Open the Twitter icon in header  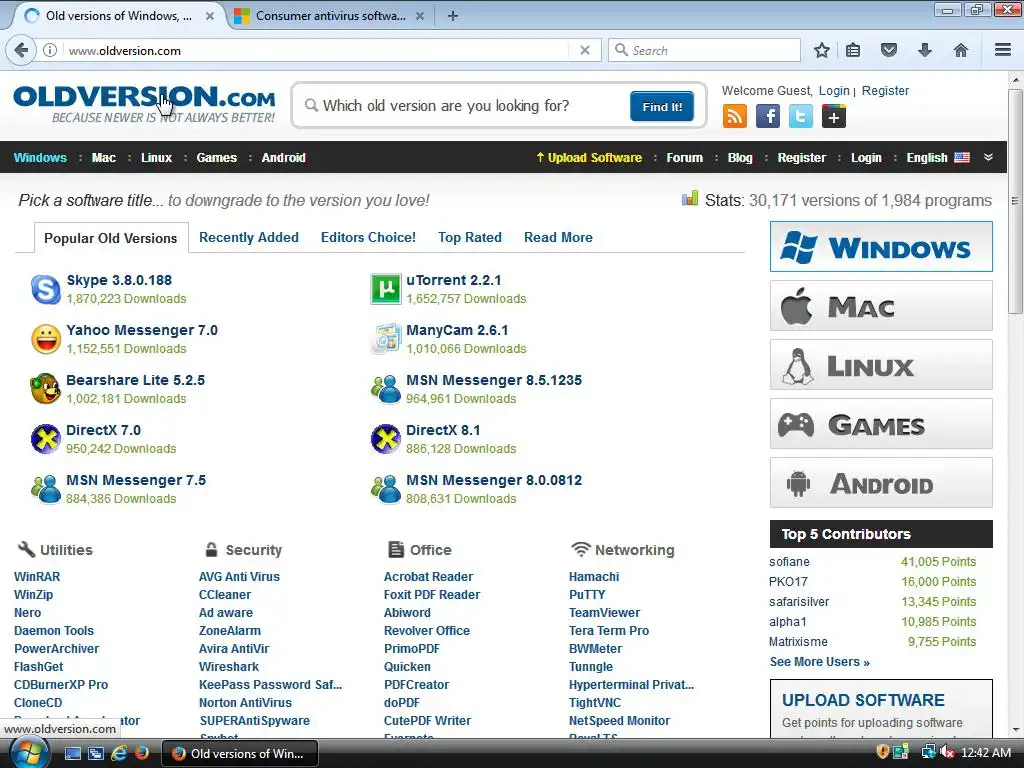point(801,117)
